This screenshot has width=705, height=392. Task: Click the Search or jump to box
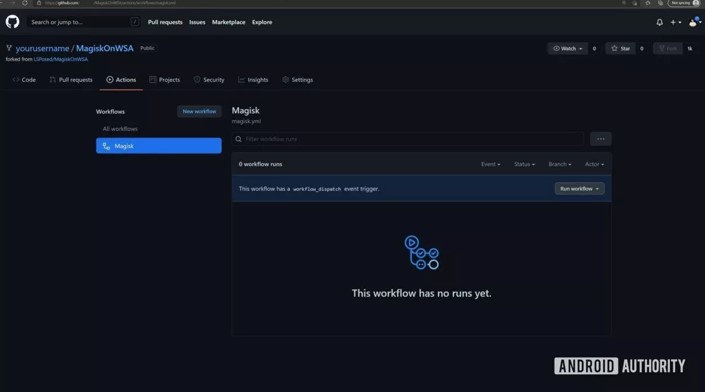pos(83,22)
